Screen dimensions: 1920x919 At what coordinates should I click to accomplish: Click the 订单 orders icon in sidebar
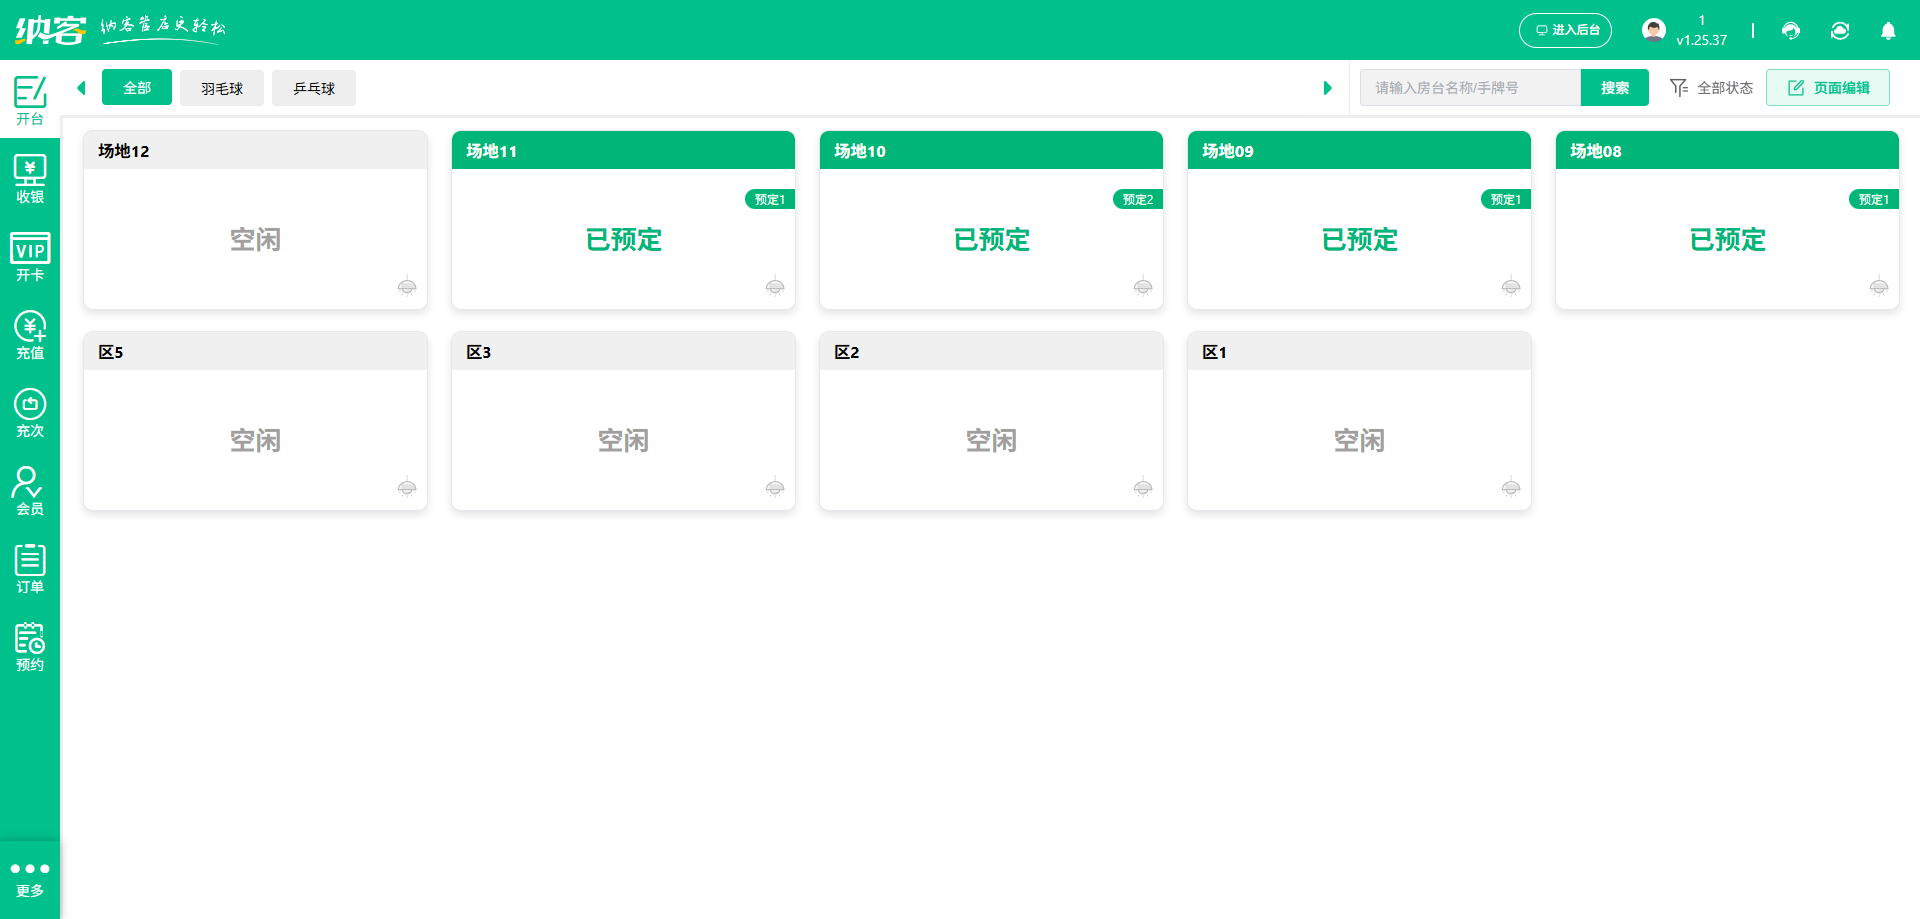(x=30, y=568)
